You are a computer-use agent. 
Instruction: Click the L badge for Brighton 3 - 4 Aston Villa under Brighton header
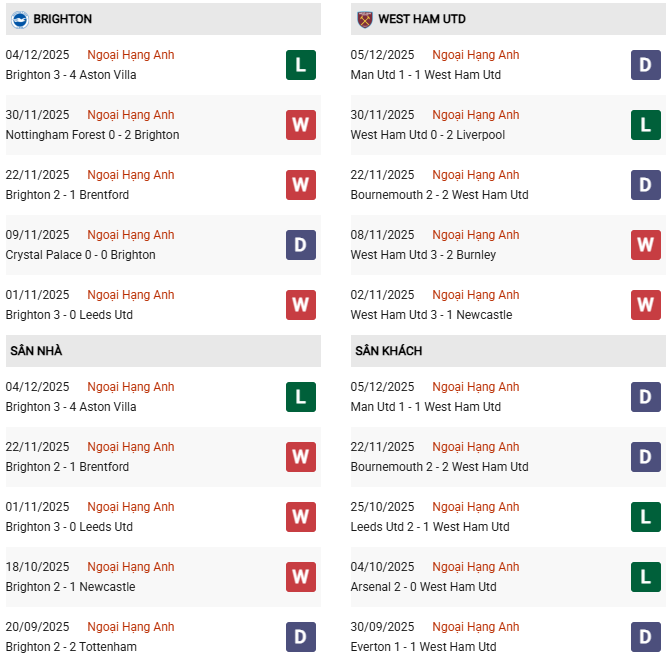pos(301,65)
